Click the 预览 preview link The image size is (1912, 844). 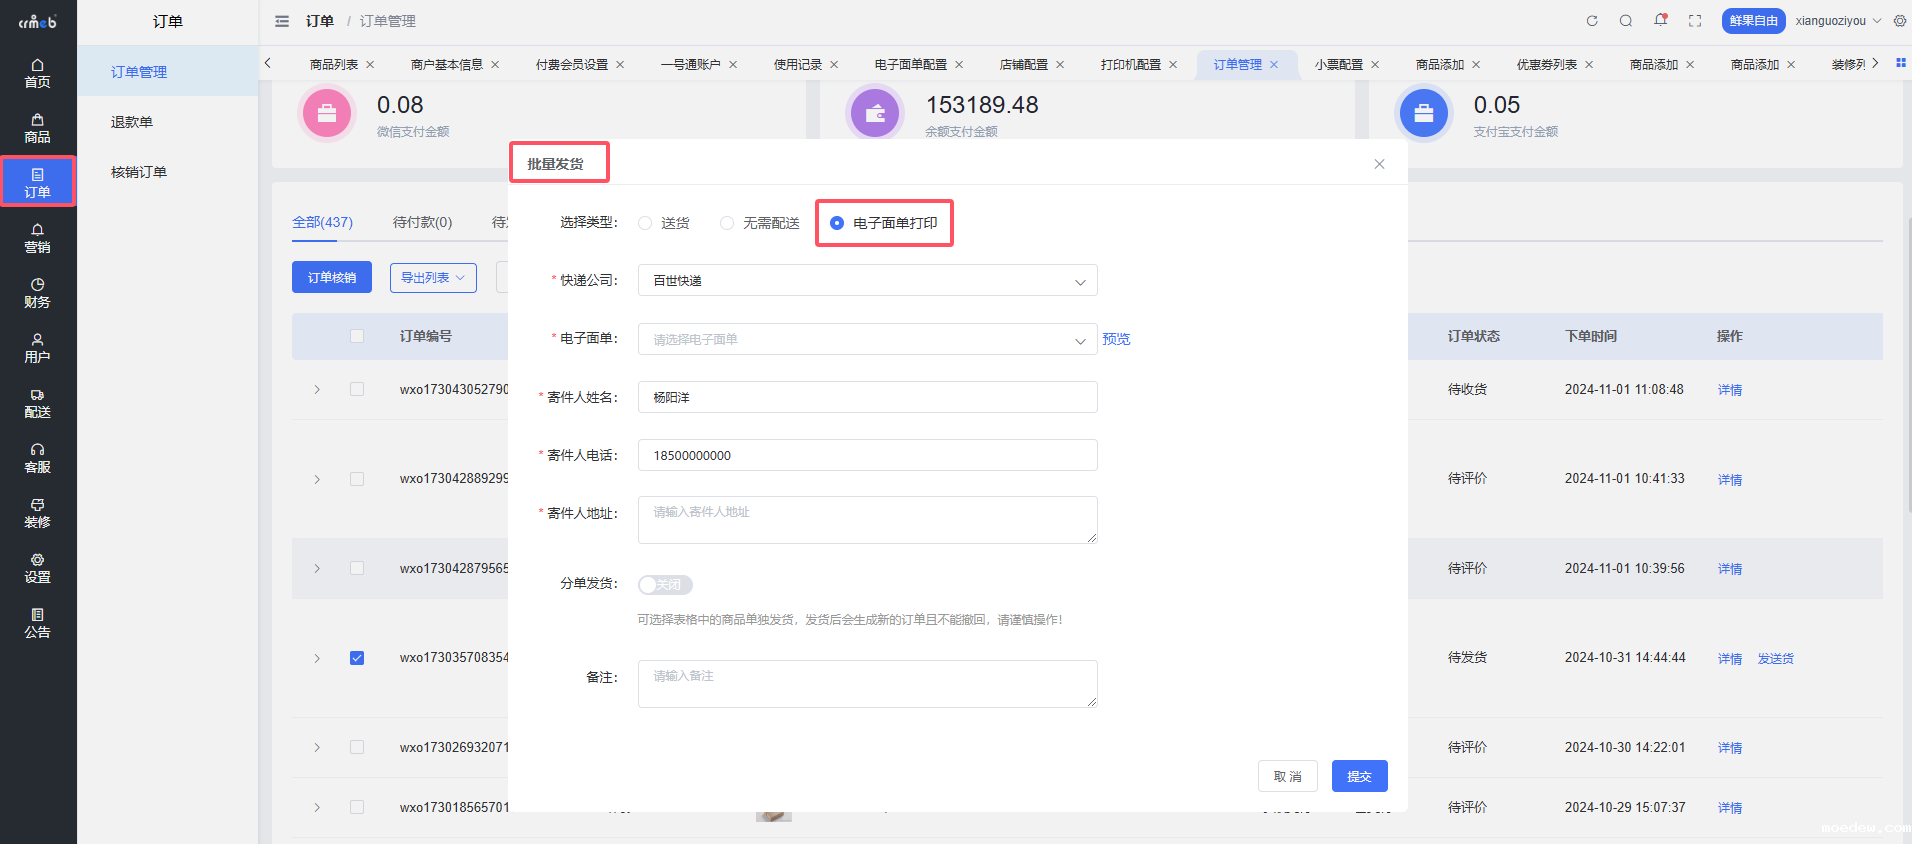tap(1116, 339)
